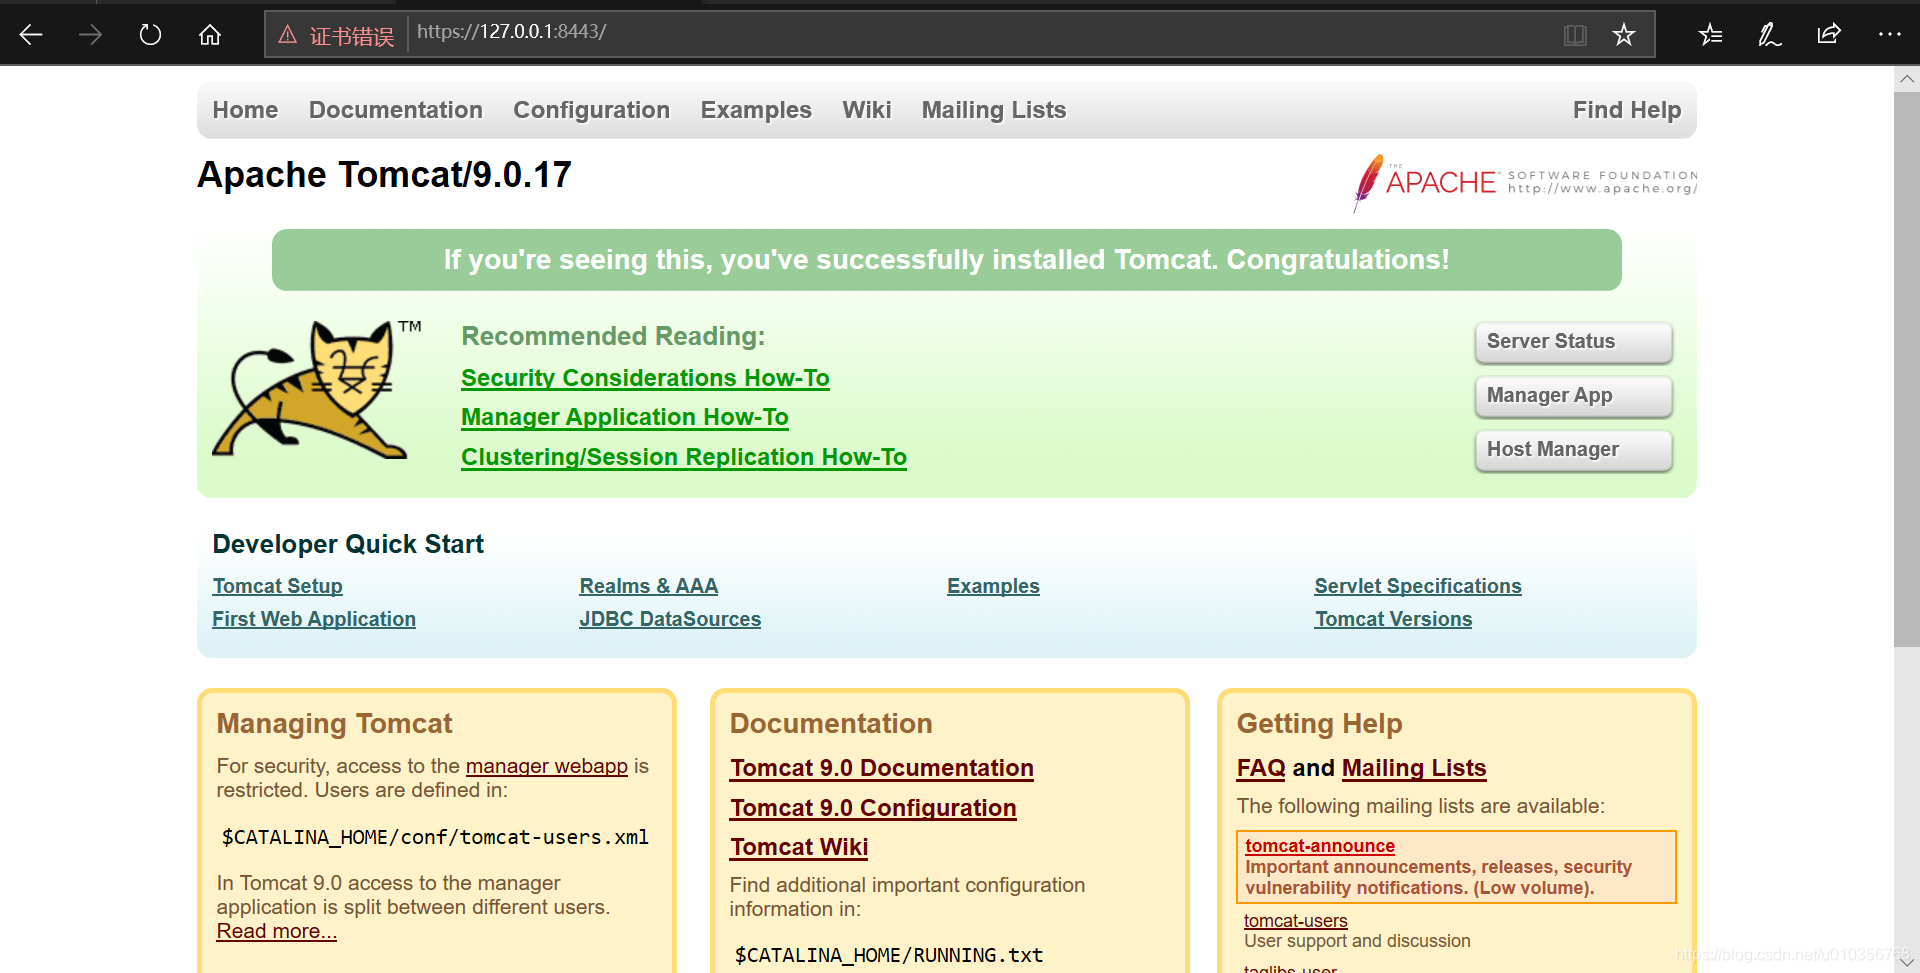
Task: Click the scrollbar down arrow
Action: point(1907,962)
